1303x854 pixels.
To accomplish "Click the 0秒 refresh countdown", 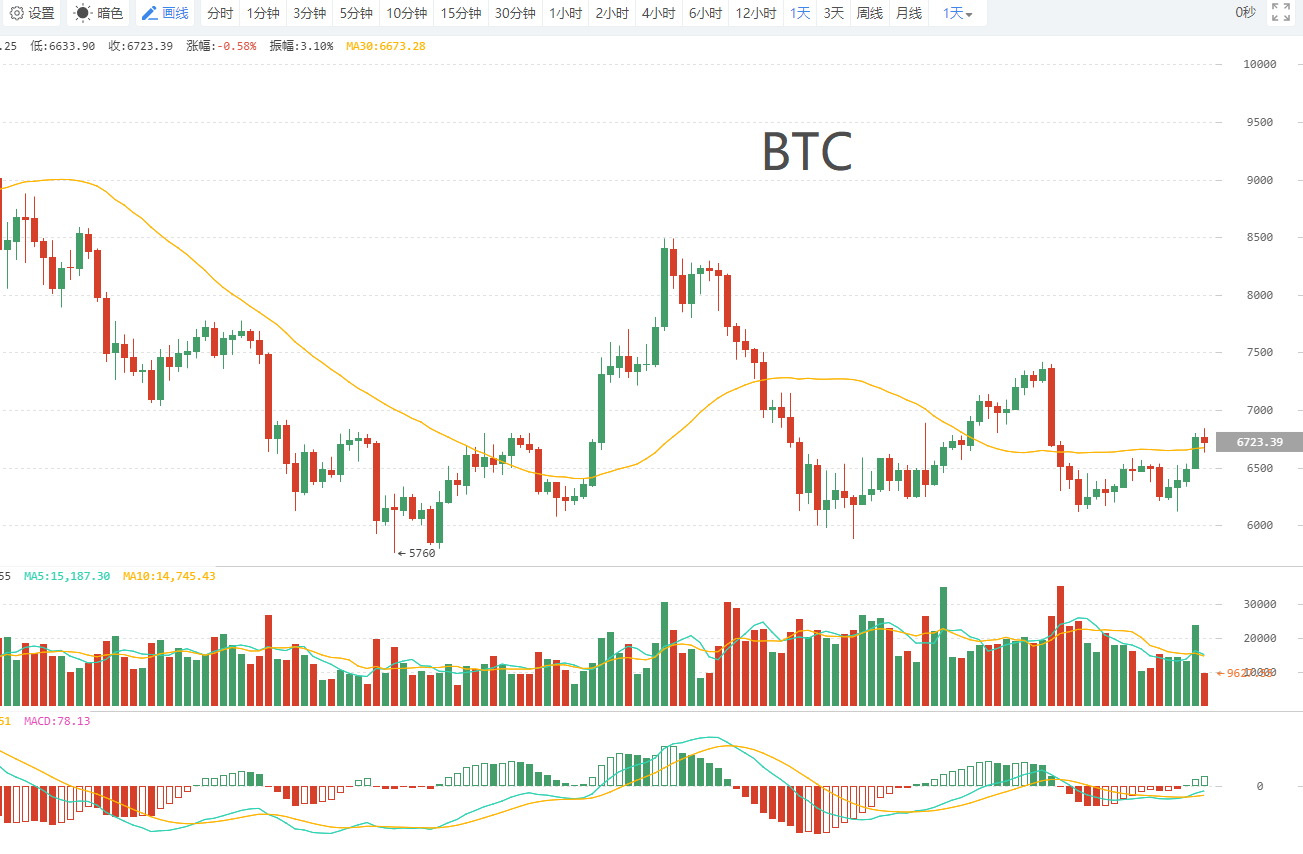I will (x=1245, y=13).
